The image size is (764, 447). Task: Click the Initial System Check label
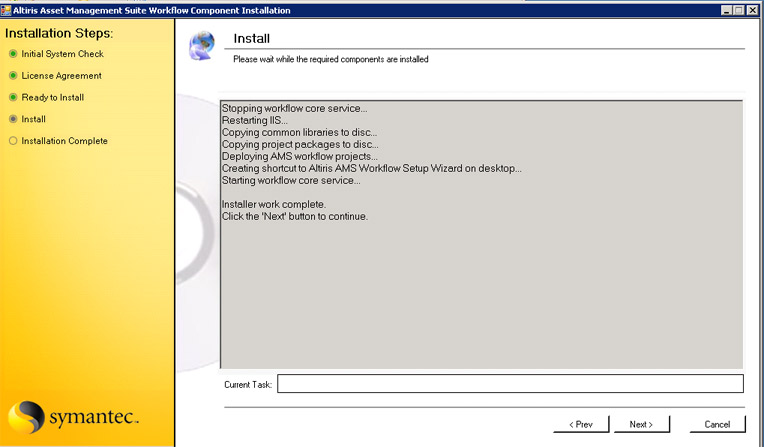(x=62, y=54)
